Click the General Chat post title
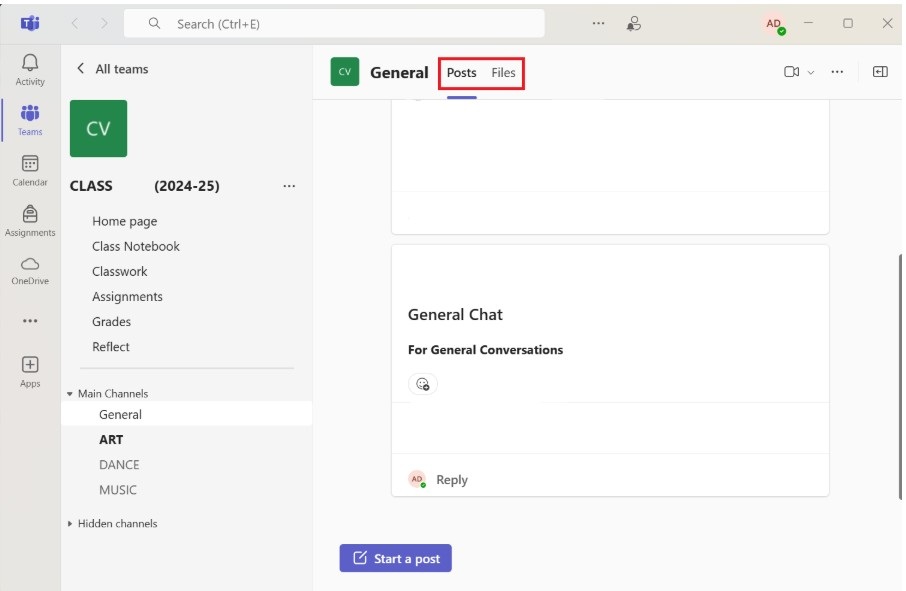906x591 pixels. point(455,315)
